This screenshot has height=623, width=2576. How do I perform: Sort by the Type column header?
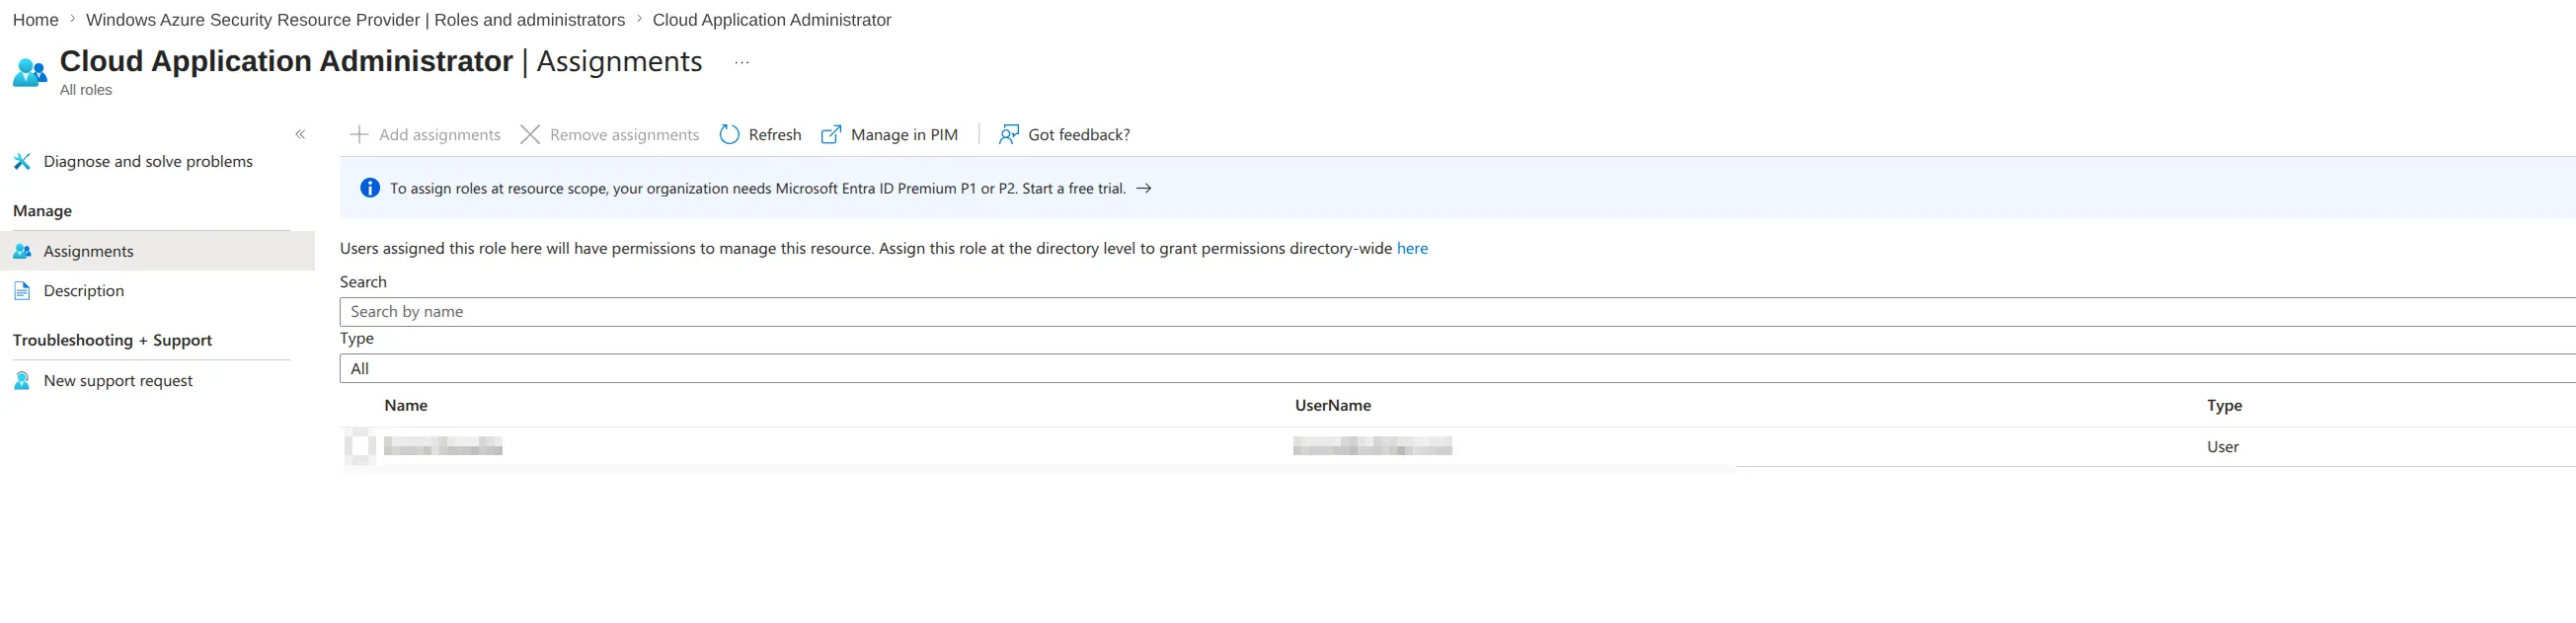[x=2224, y=406]
